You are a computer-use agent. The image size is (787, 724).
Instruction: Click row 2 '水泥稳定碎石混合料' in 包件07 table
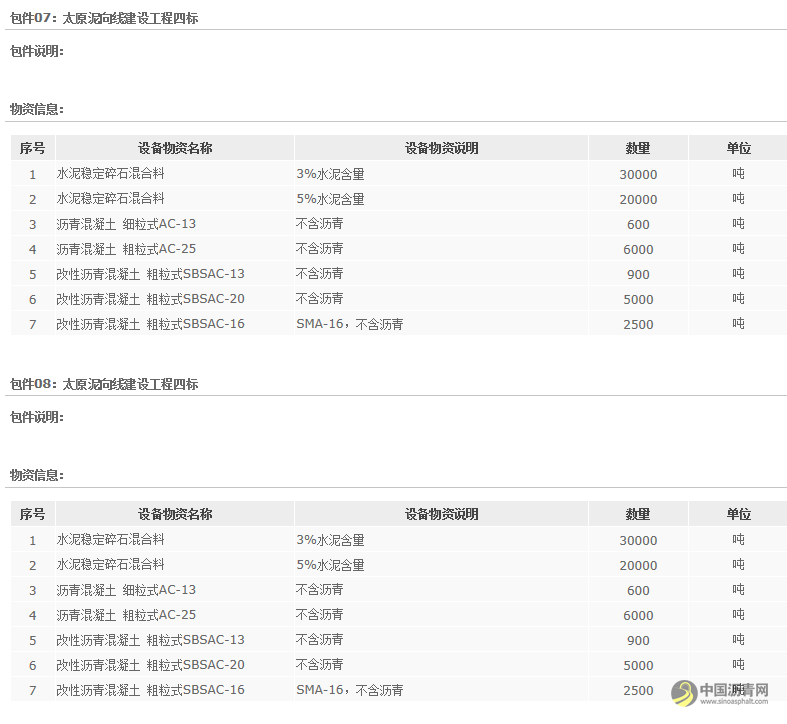(110, 199)
